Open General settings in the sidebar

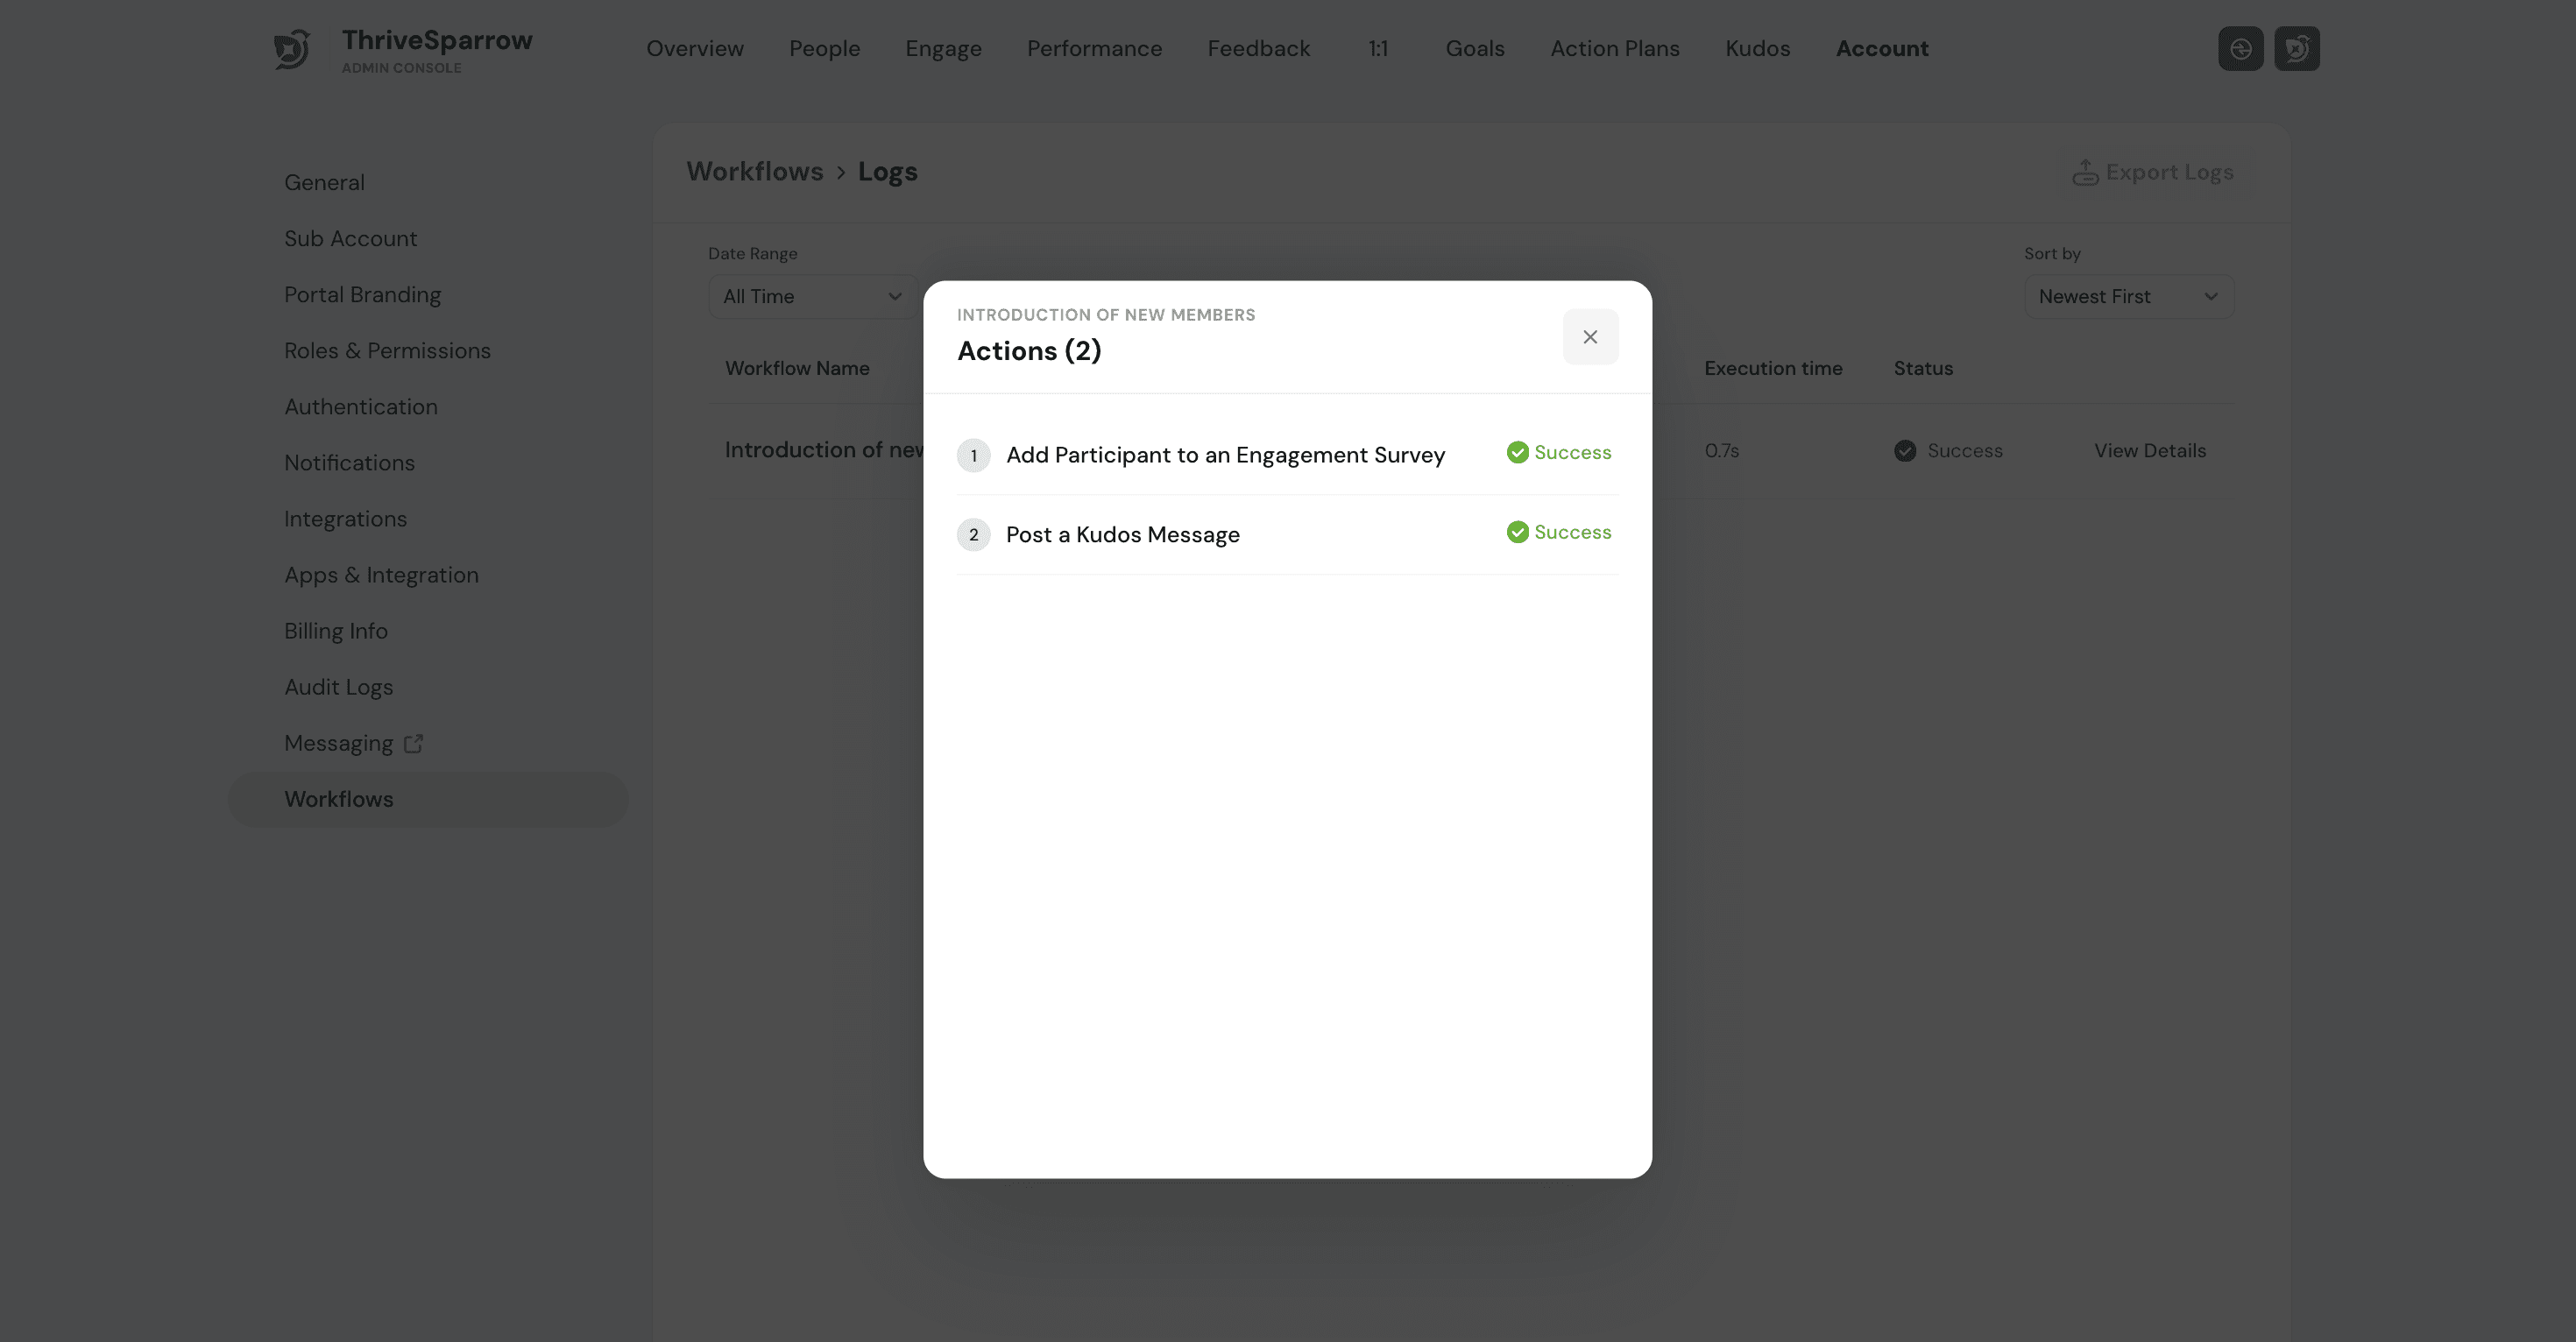pyautogui.click(x=324, y=182)
